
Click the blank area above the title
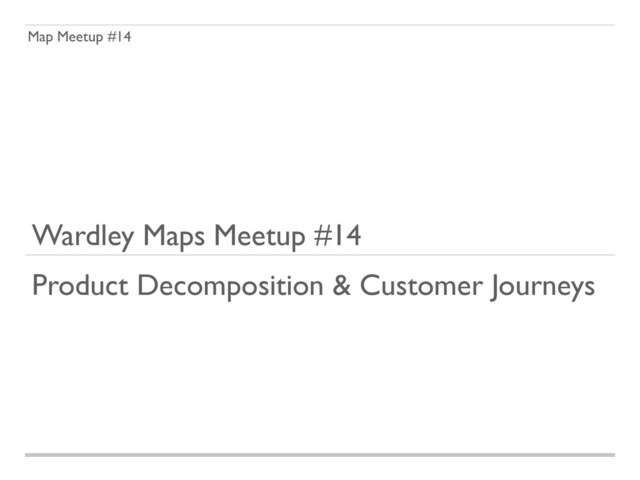(320, 131)
